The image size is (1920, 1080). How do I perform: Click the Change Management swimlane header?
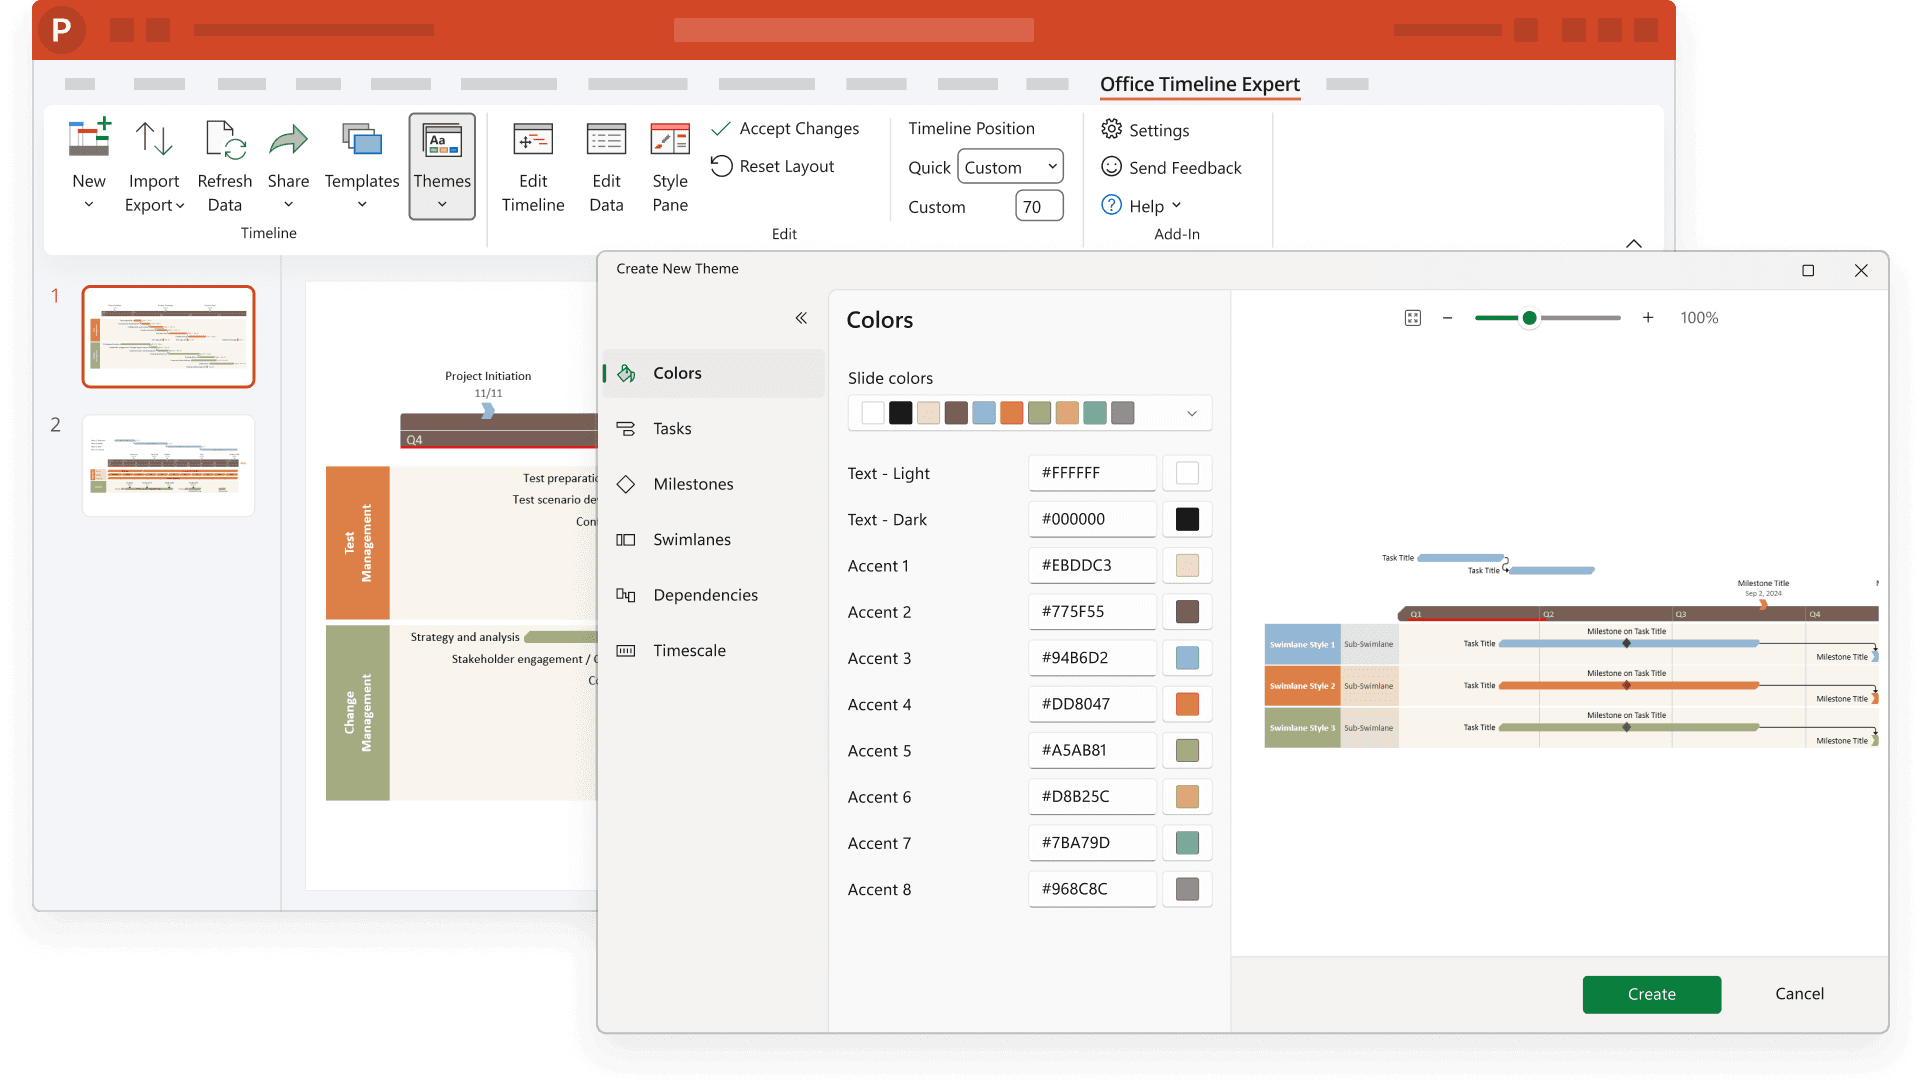point(357,712)
